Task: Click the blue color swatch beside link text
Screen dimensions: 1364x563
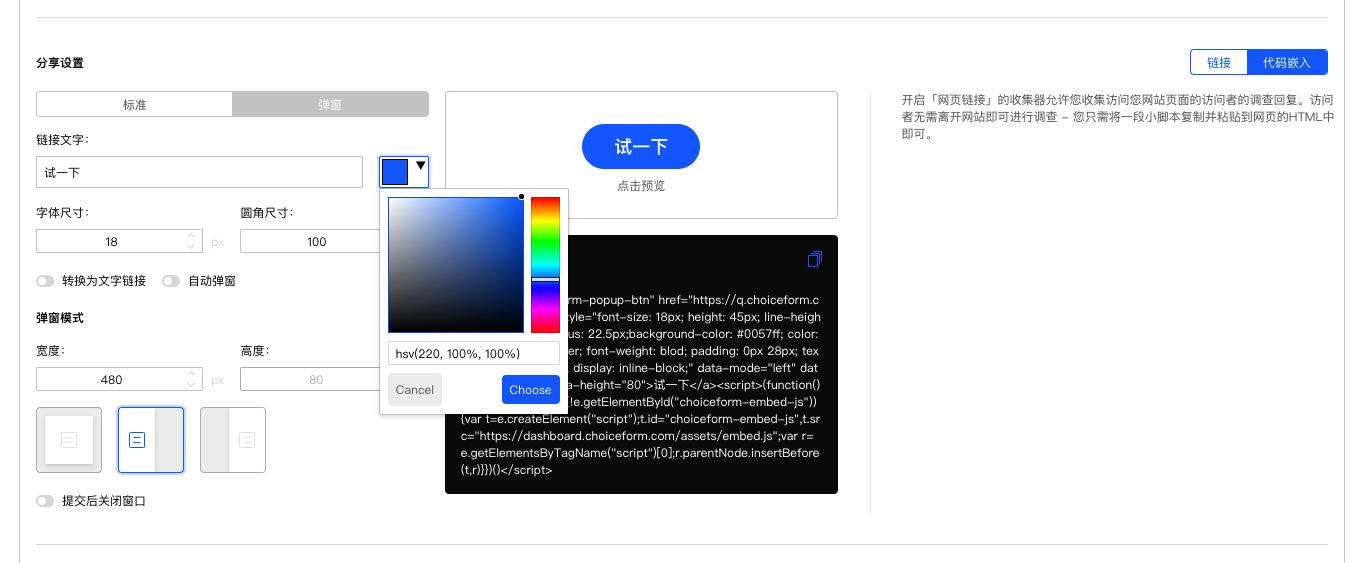Action: pos(396,172)
